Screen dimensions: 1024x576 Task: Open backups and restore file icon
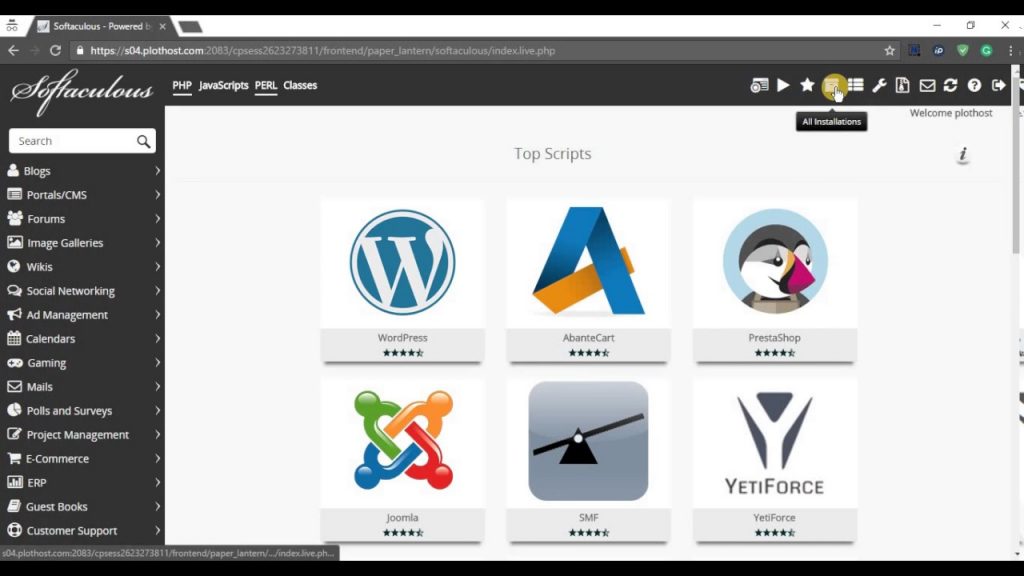tap(903, 85)
